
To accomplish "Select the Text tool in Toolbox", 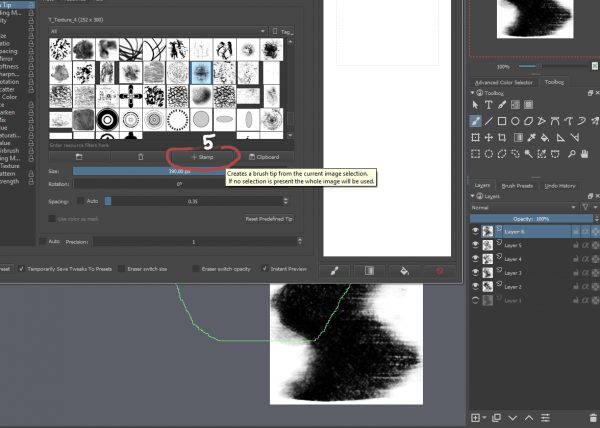I will coord(489,105).
